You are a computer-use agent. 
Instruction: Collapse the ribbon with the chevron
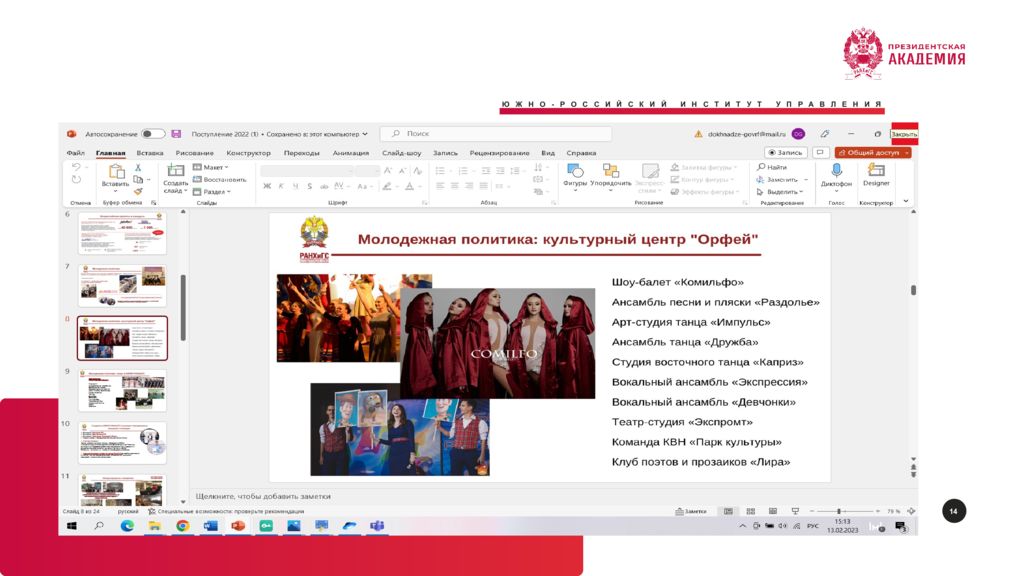click(906, 201)
